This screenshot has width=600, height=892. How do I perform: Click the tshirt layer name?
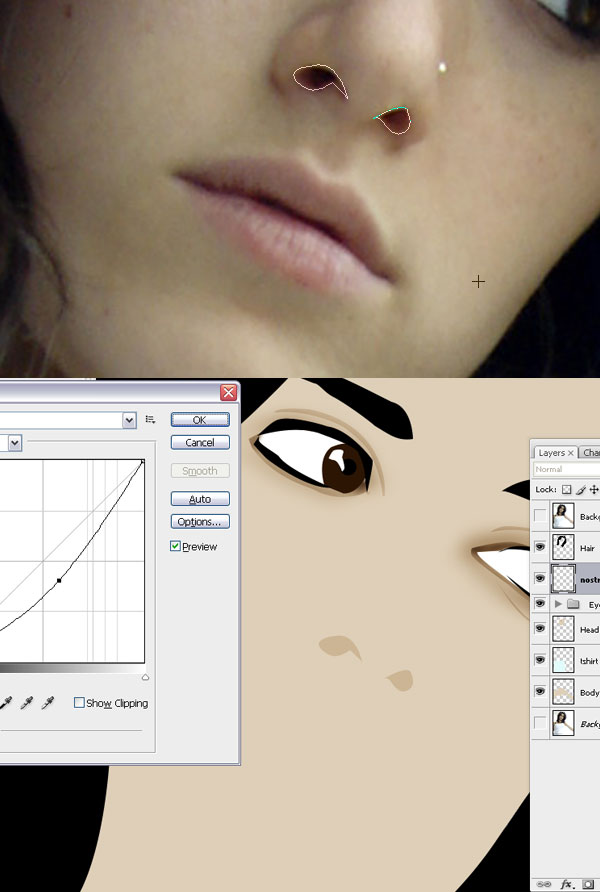point(589,661)
